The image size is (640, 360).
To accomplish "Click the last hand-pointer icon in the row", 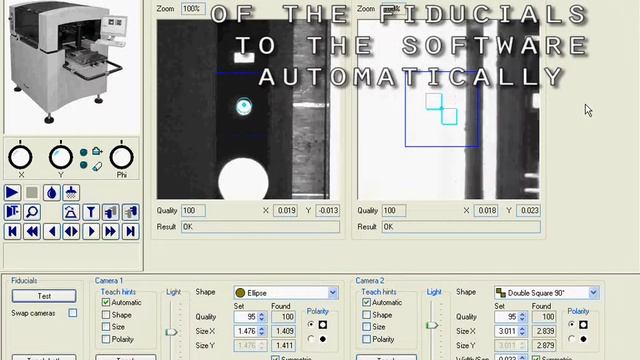I will click(131, 212).
